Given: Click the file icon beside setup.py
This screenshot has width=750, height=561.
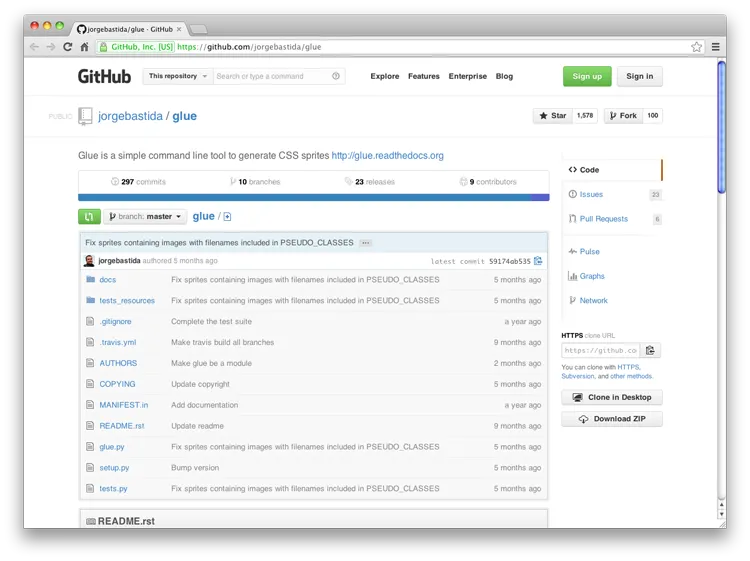Looking at the screenshot, I should click(x=90, y=468).
